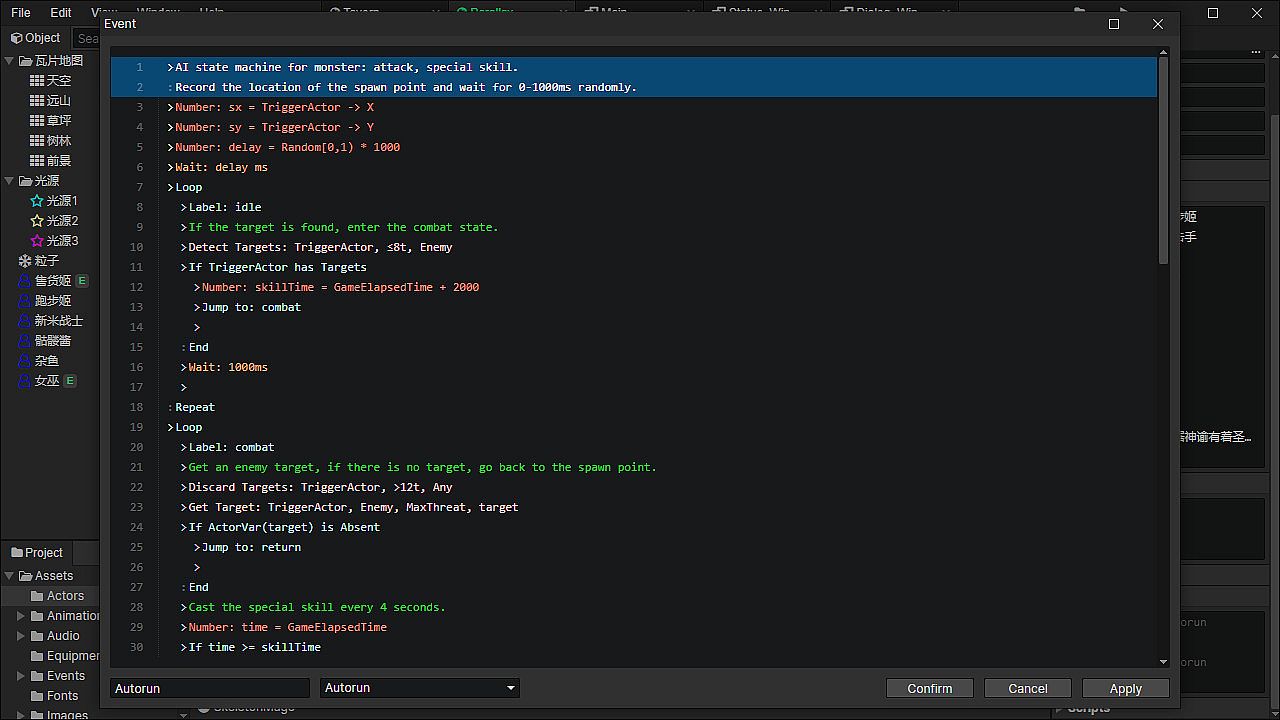Image resolution: width=1280 pixels, height=720 pixels.
Task: Click the actor icon beside 新米战士
Action: (25, 321)
